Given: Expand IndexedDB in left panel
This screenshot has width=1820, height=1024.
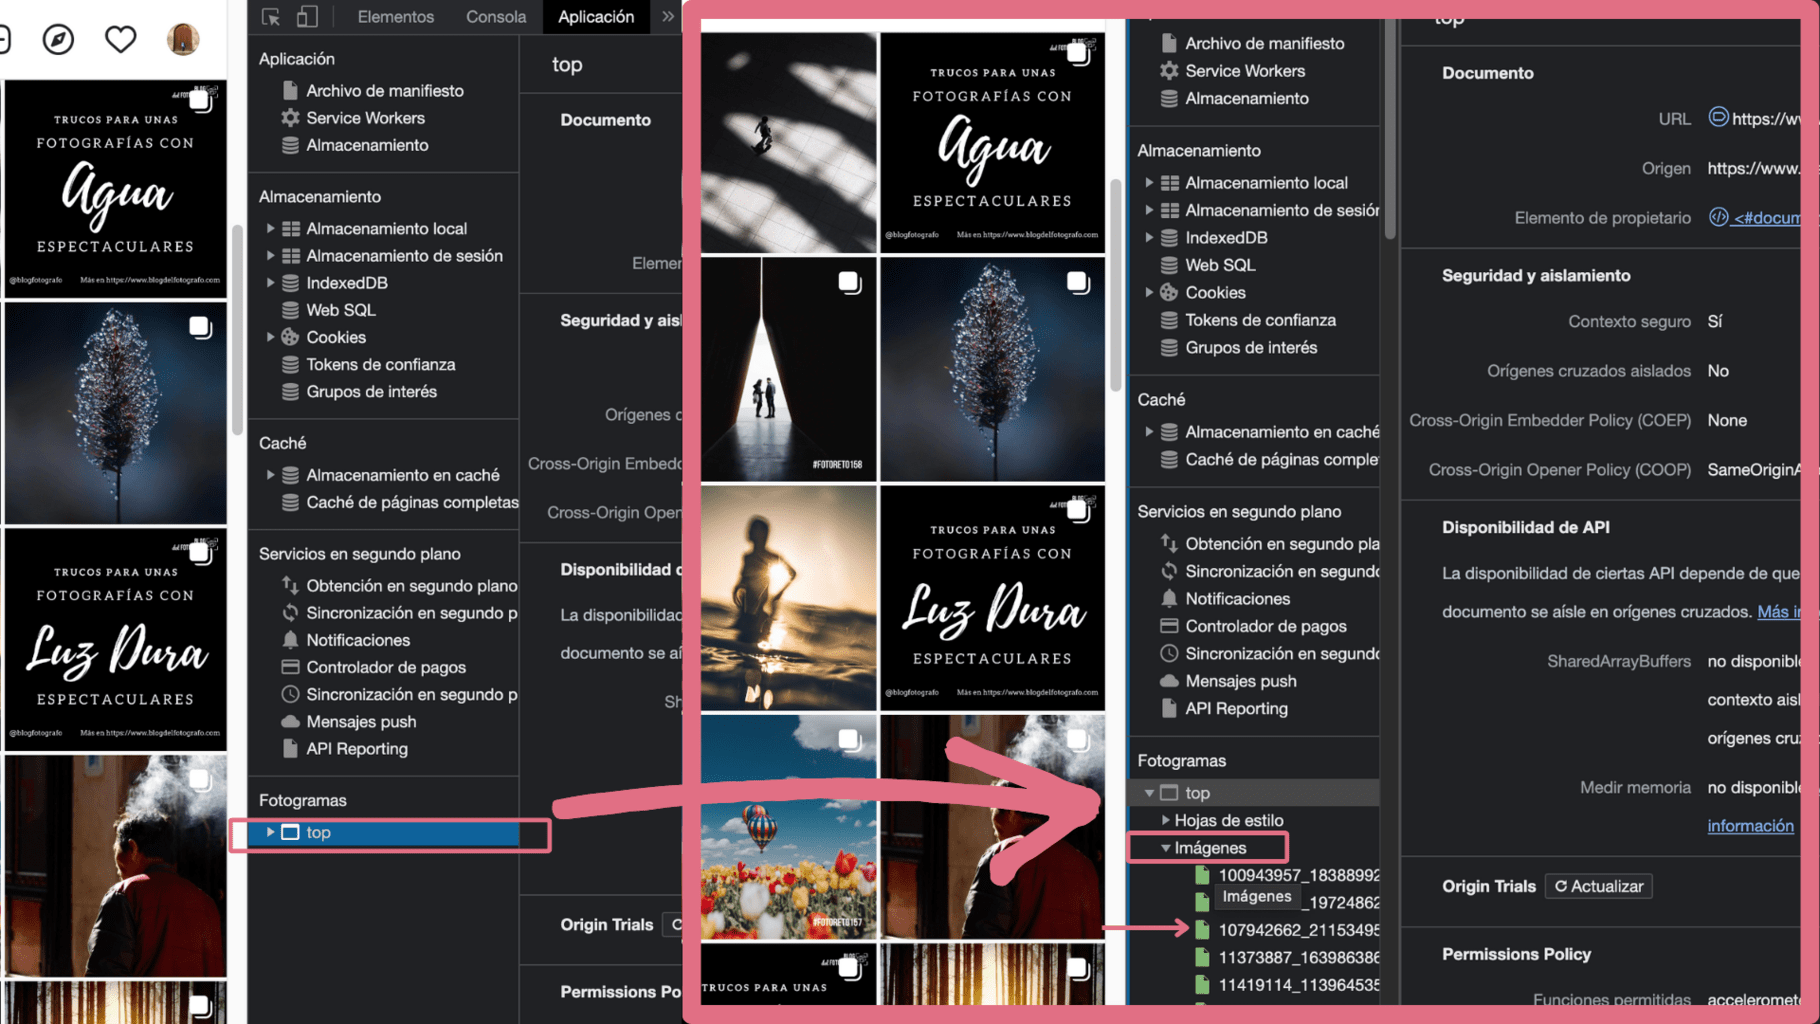Looking at the screenshot, I should pos(271,283).
